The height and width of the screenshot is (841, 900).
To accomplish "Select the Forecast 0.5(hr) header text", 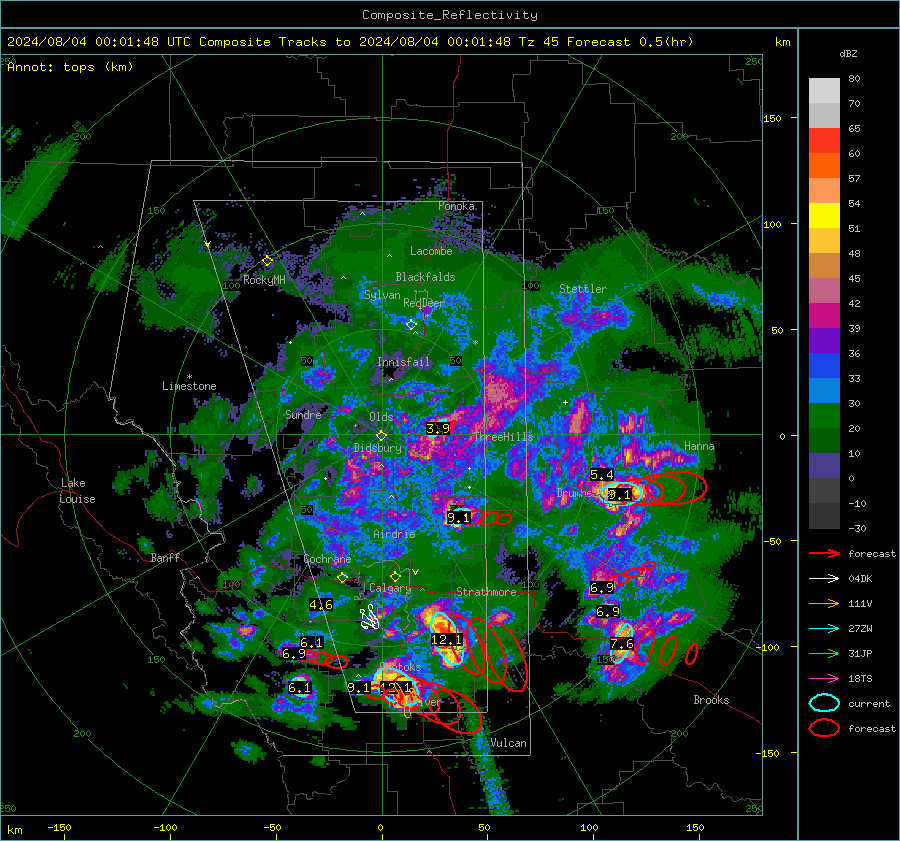I will pyautogui.click(x=630, y=42).
